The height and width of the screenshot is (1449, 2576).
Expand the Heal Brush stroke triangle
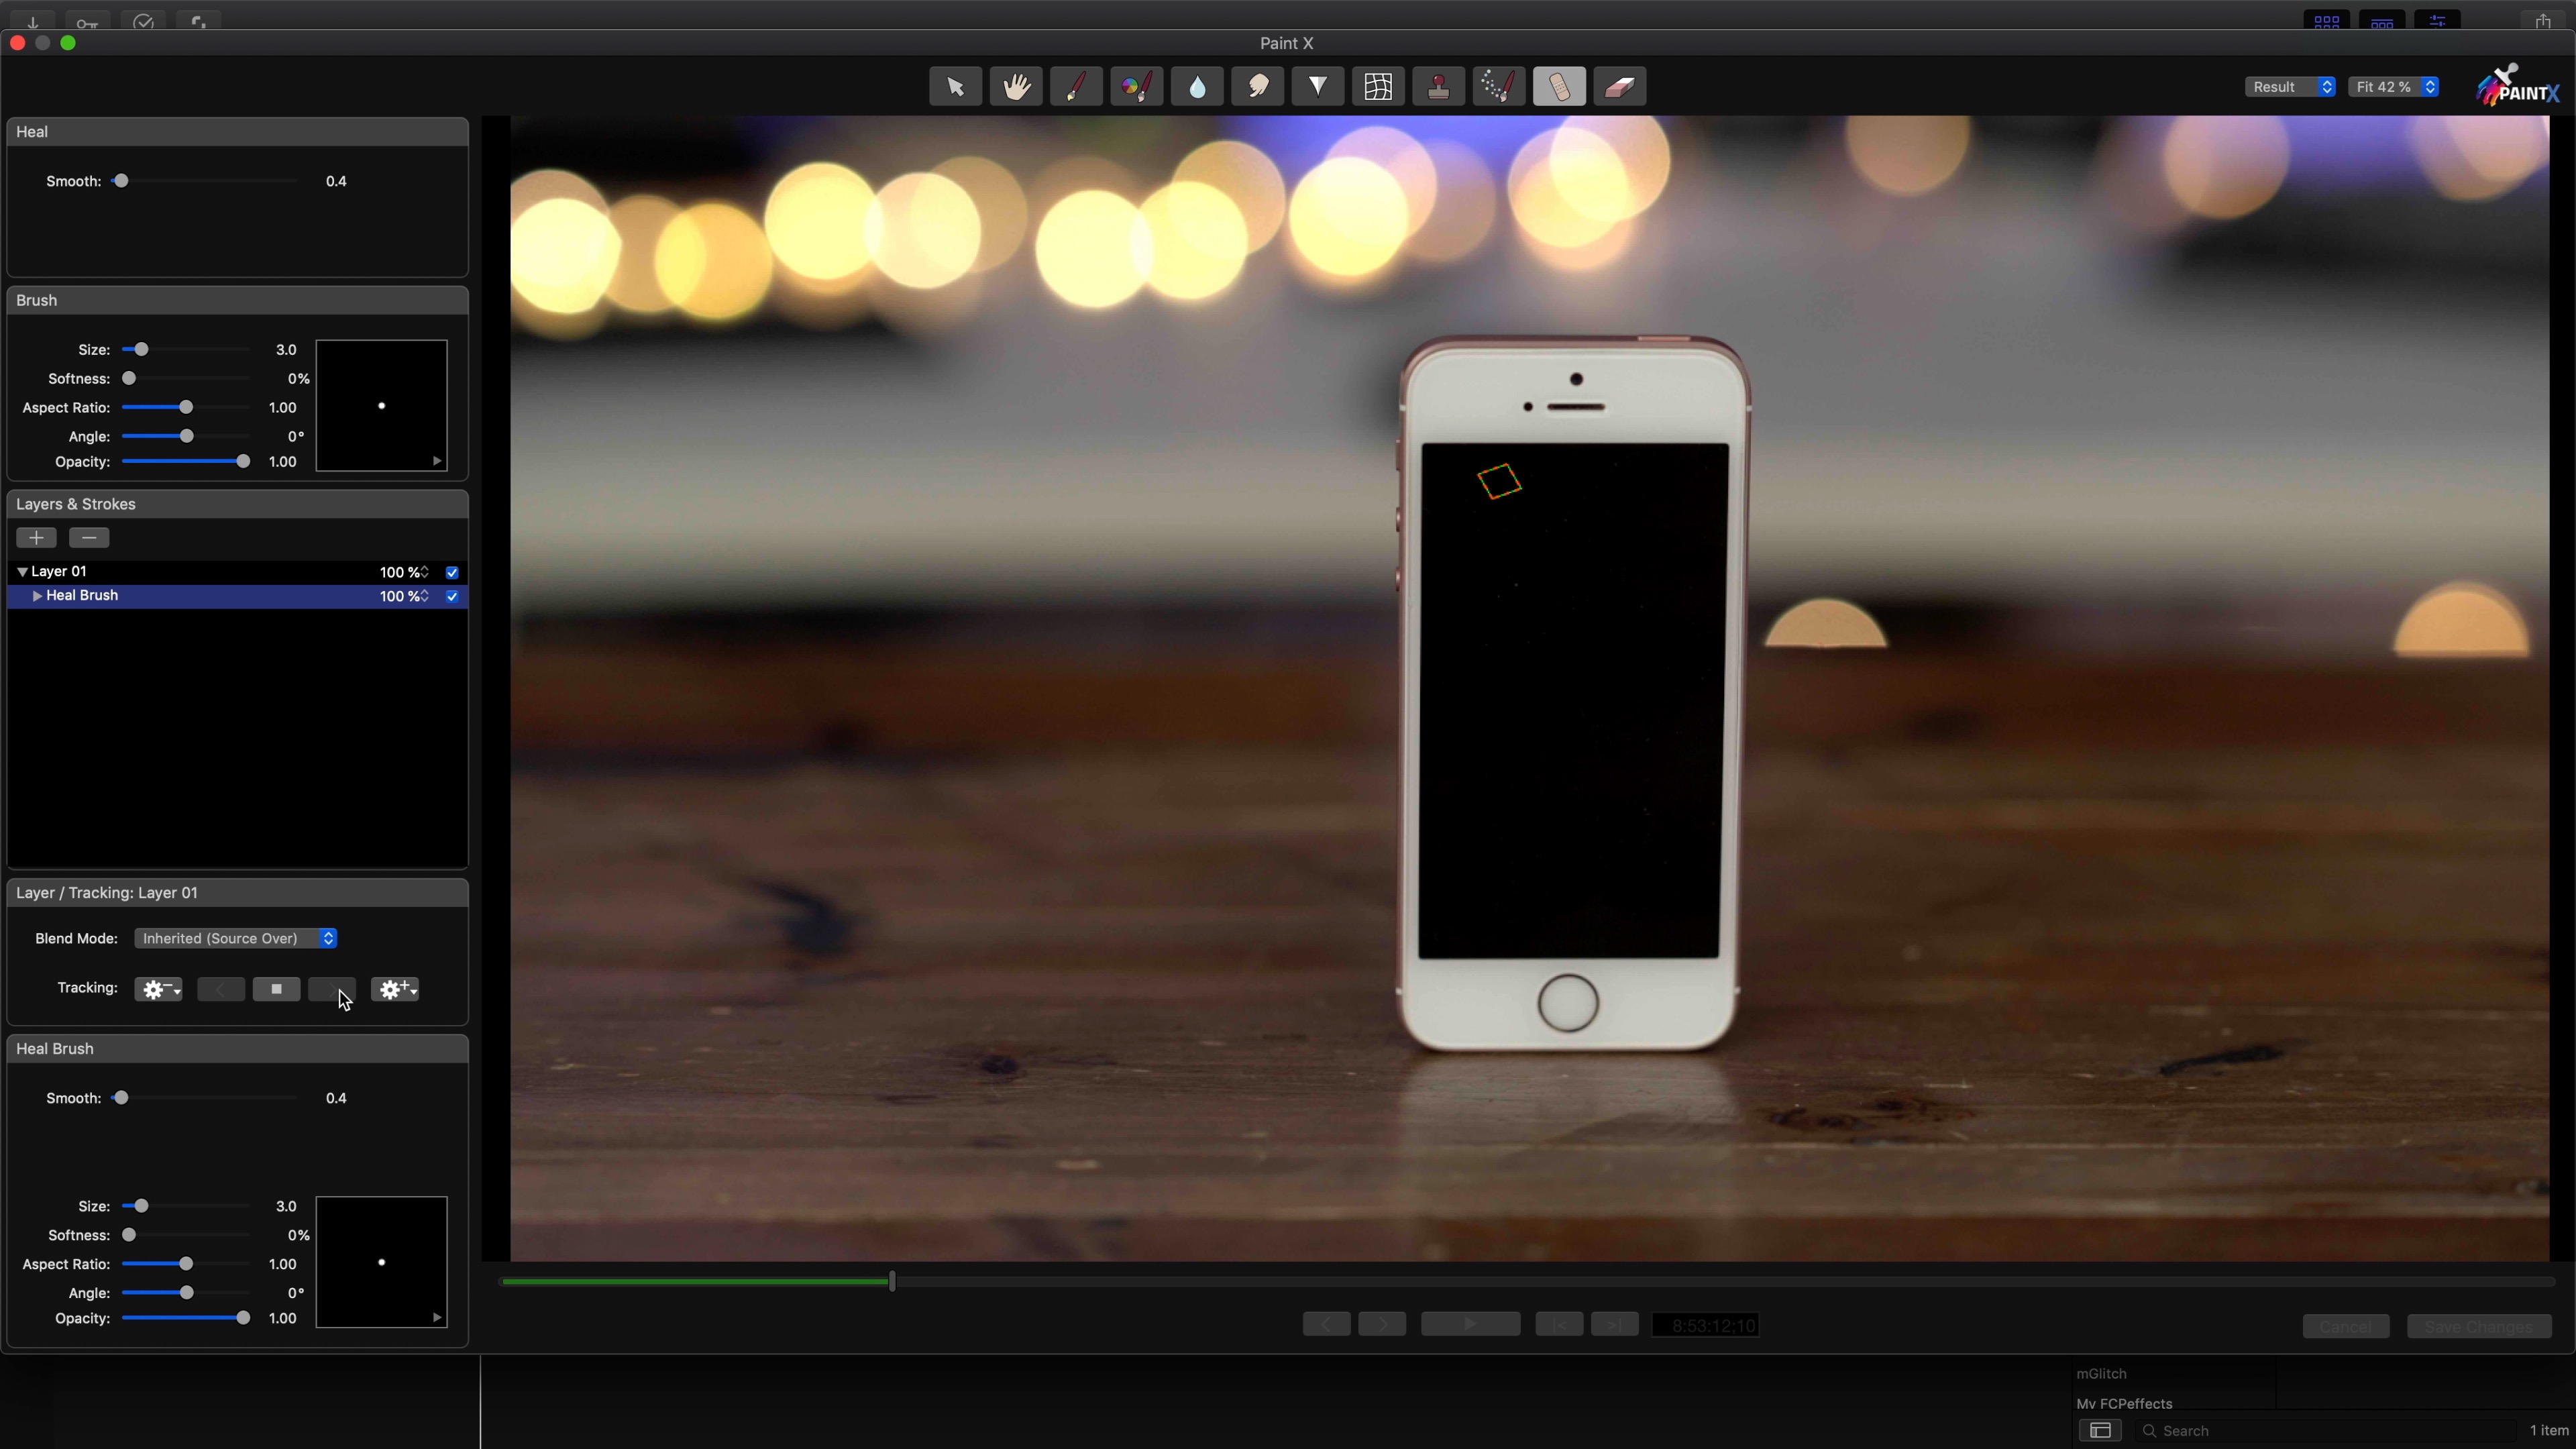click(x=37, y=596)
